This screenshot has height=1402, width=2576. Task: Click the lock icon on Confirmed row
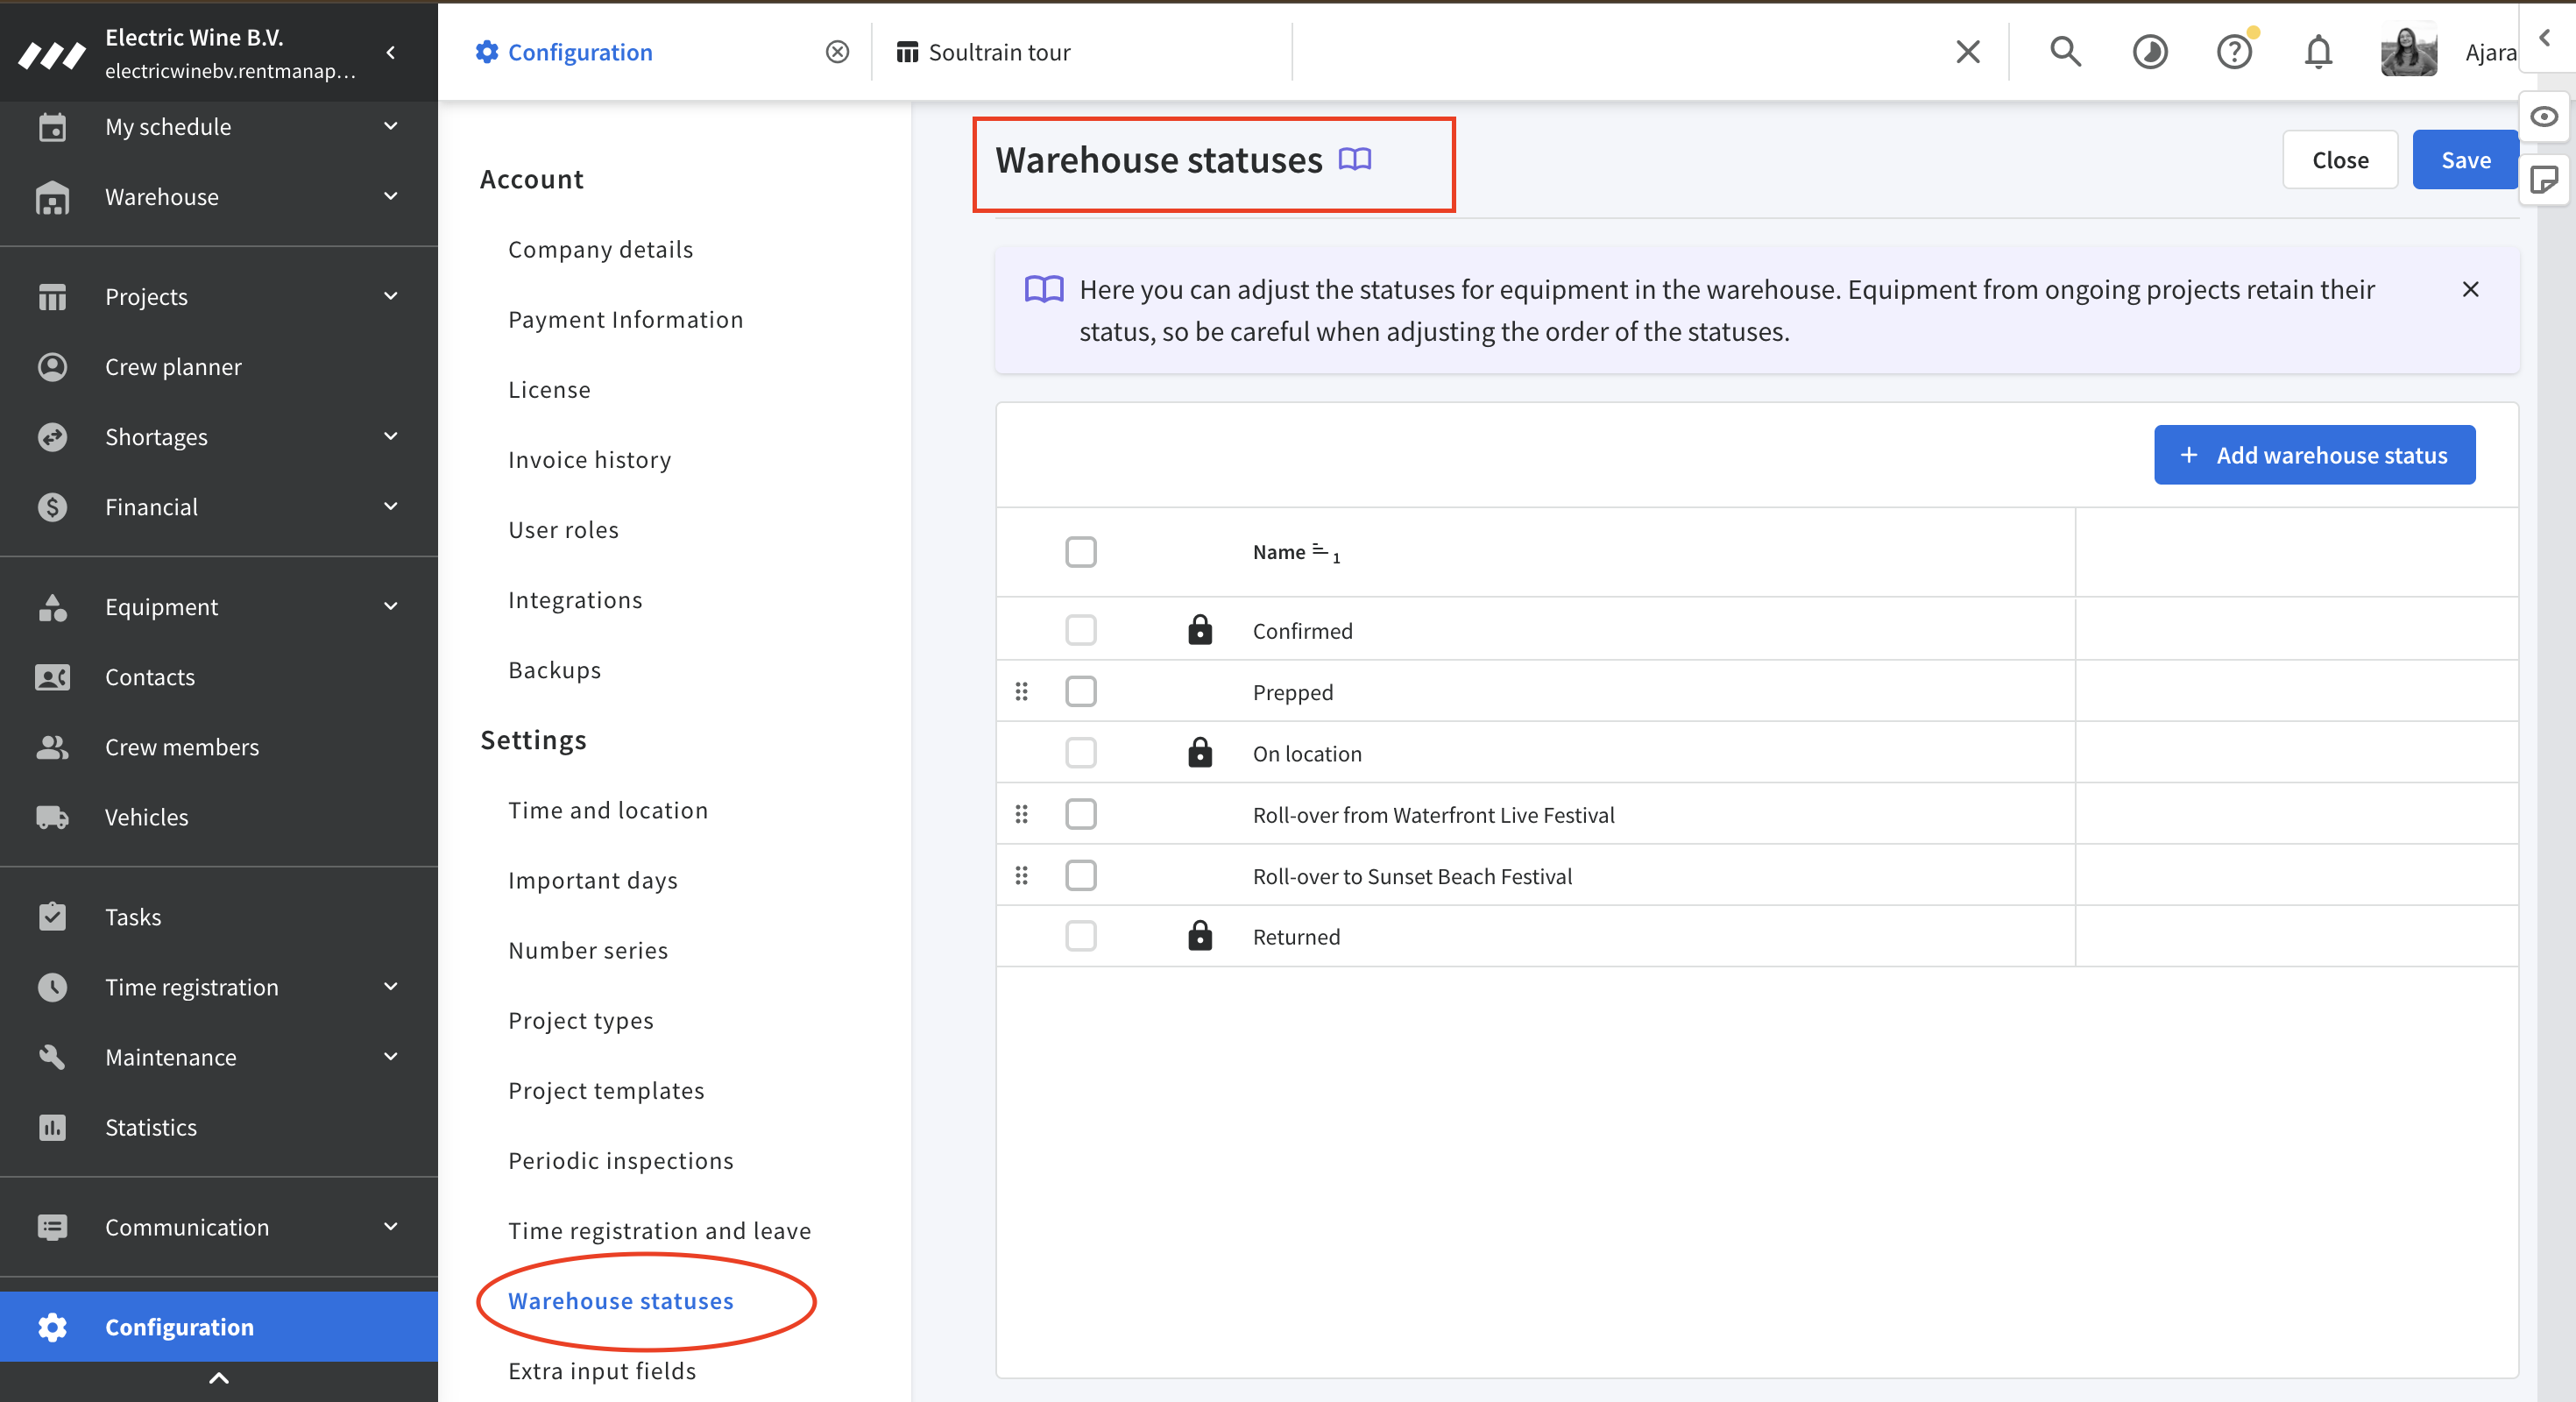coord(1199,630)
